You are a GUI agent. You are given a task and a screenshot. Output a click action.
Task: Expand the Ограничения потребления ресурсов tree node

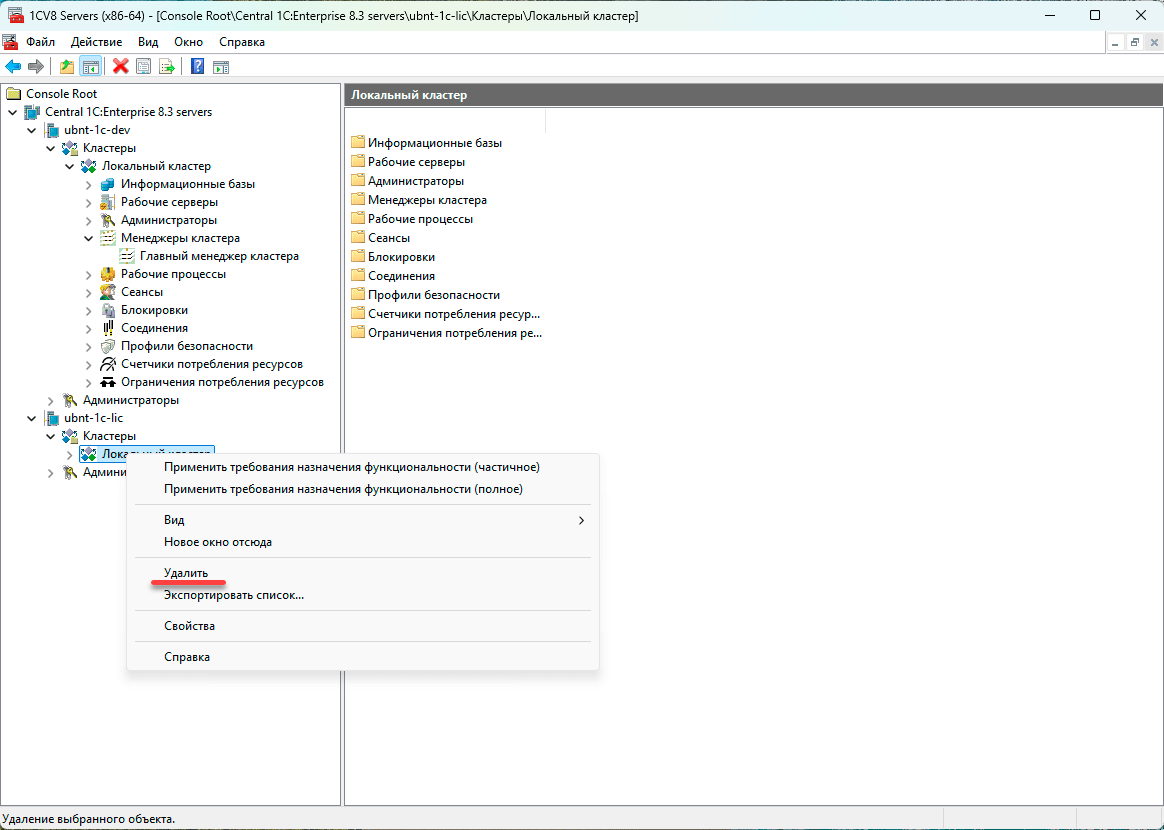[x=89, y=382]
